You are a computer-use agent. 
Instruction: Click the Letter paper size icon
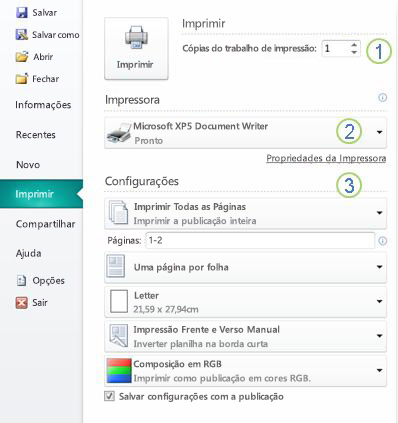[x=119, y=301]
